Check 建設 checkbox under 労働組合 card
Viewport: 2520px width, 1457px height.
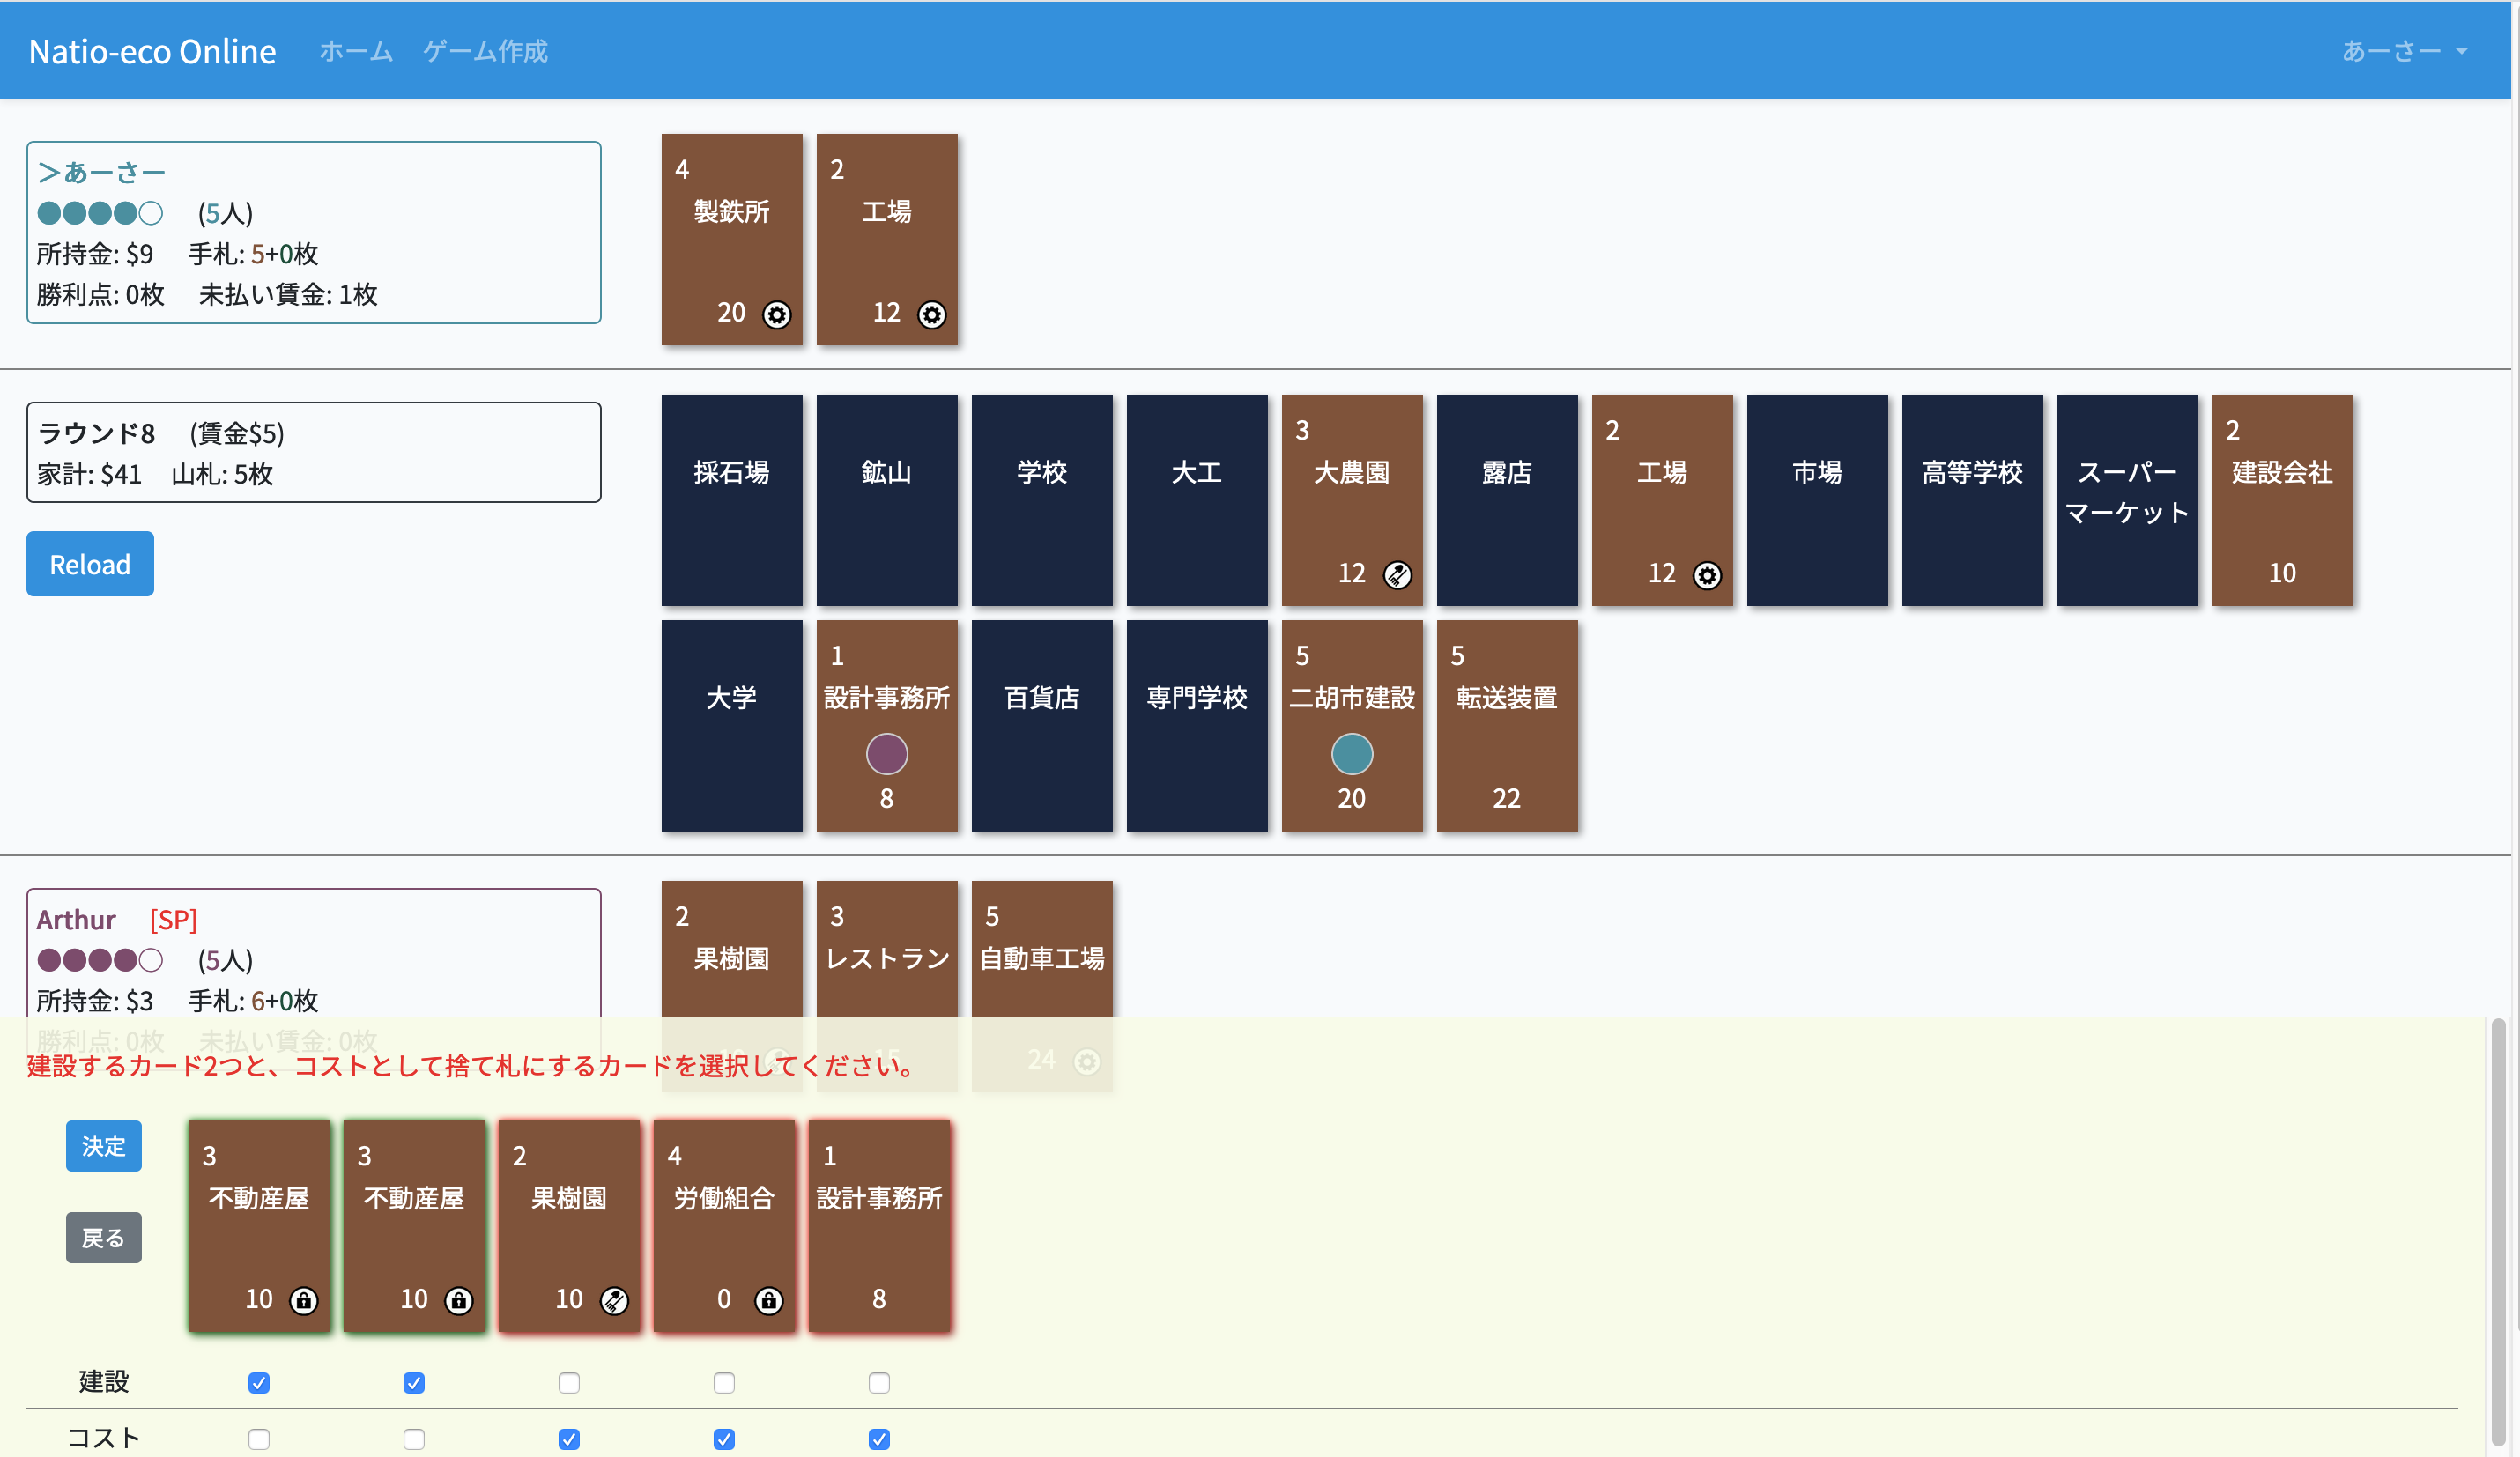[724, 1382]
